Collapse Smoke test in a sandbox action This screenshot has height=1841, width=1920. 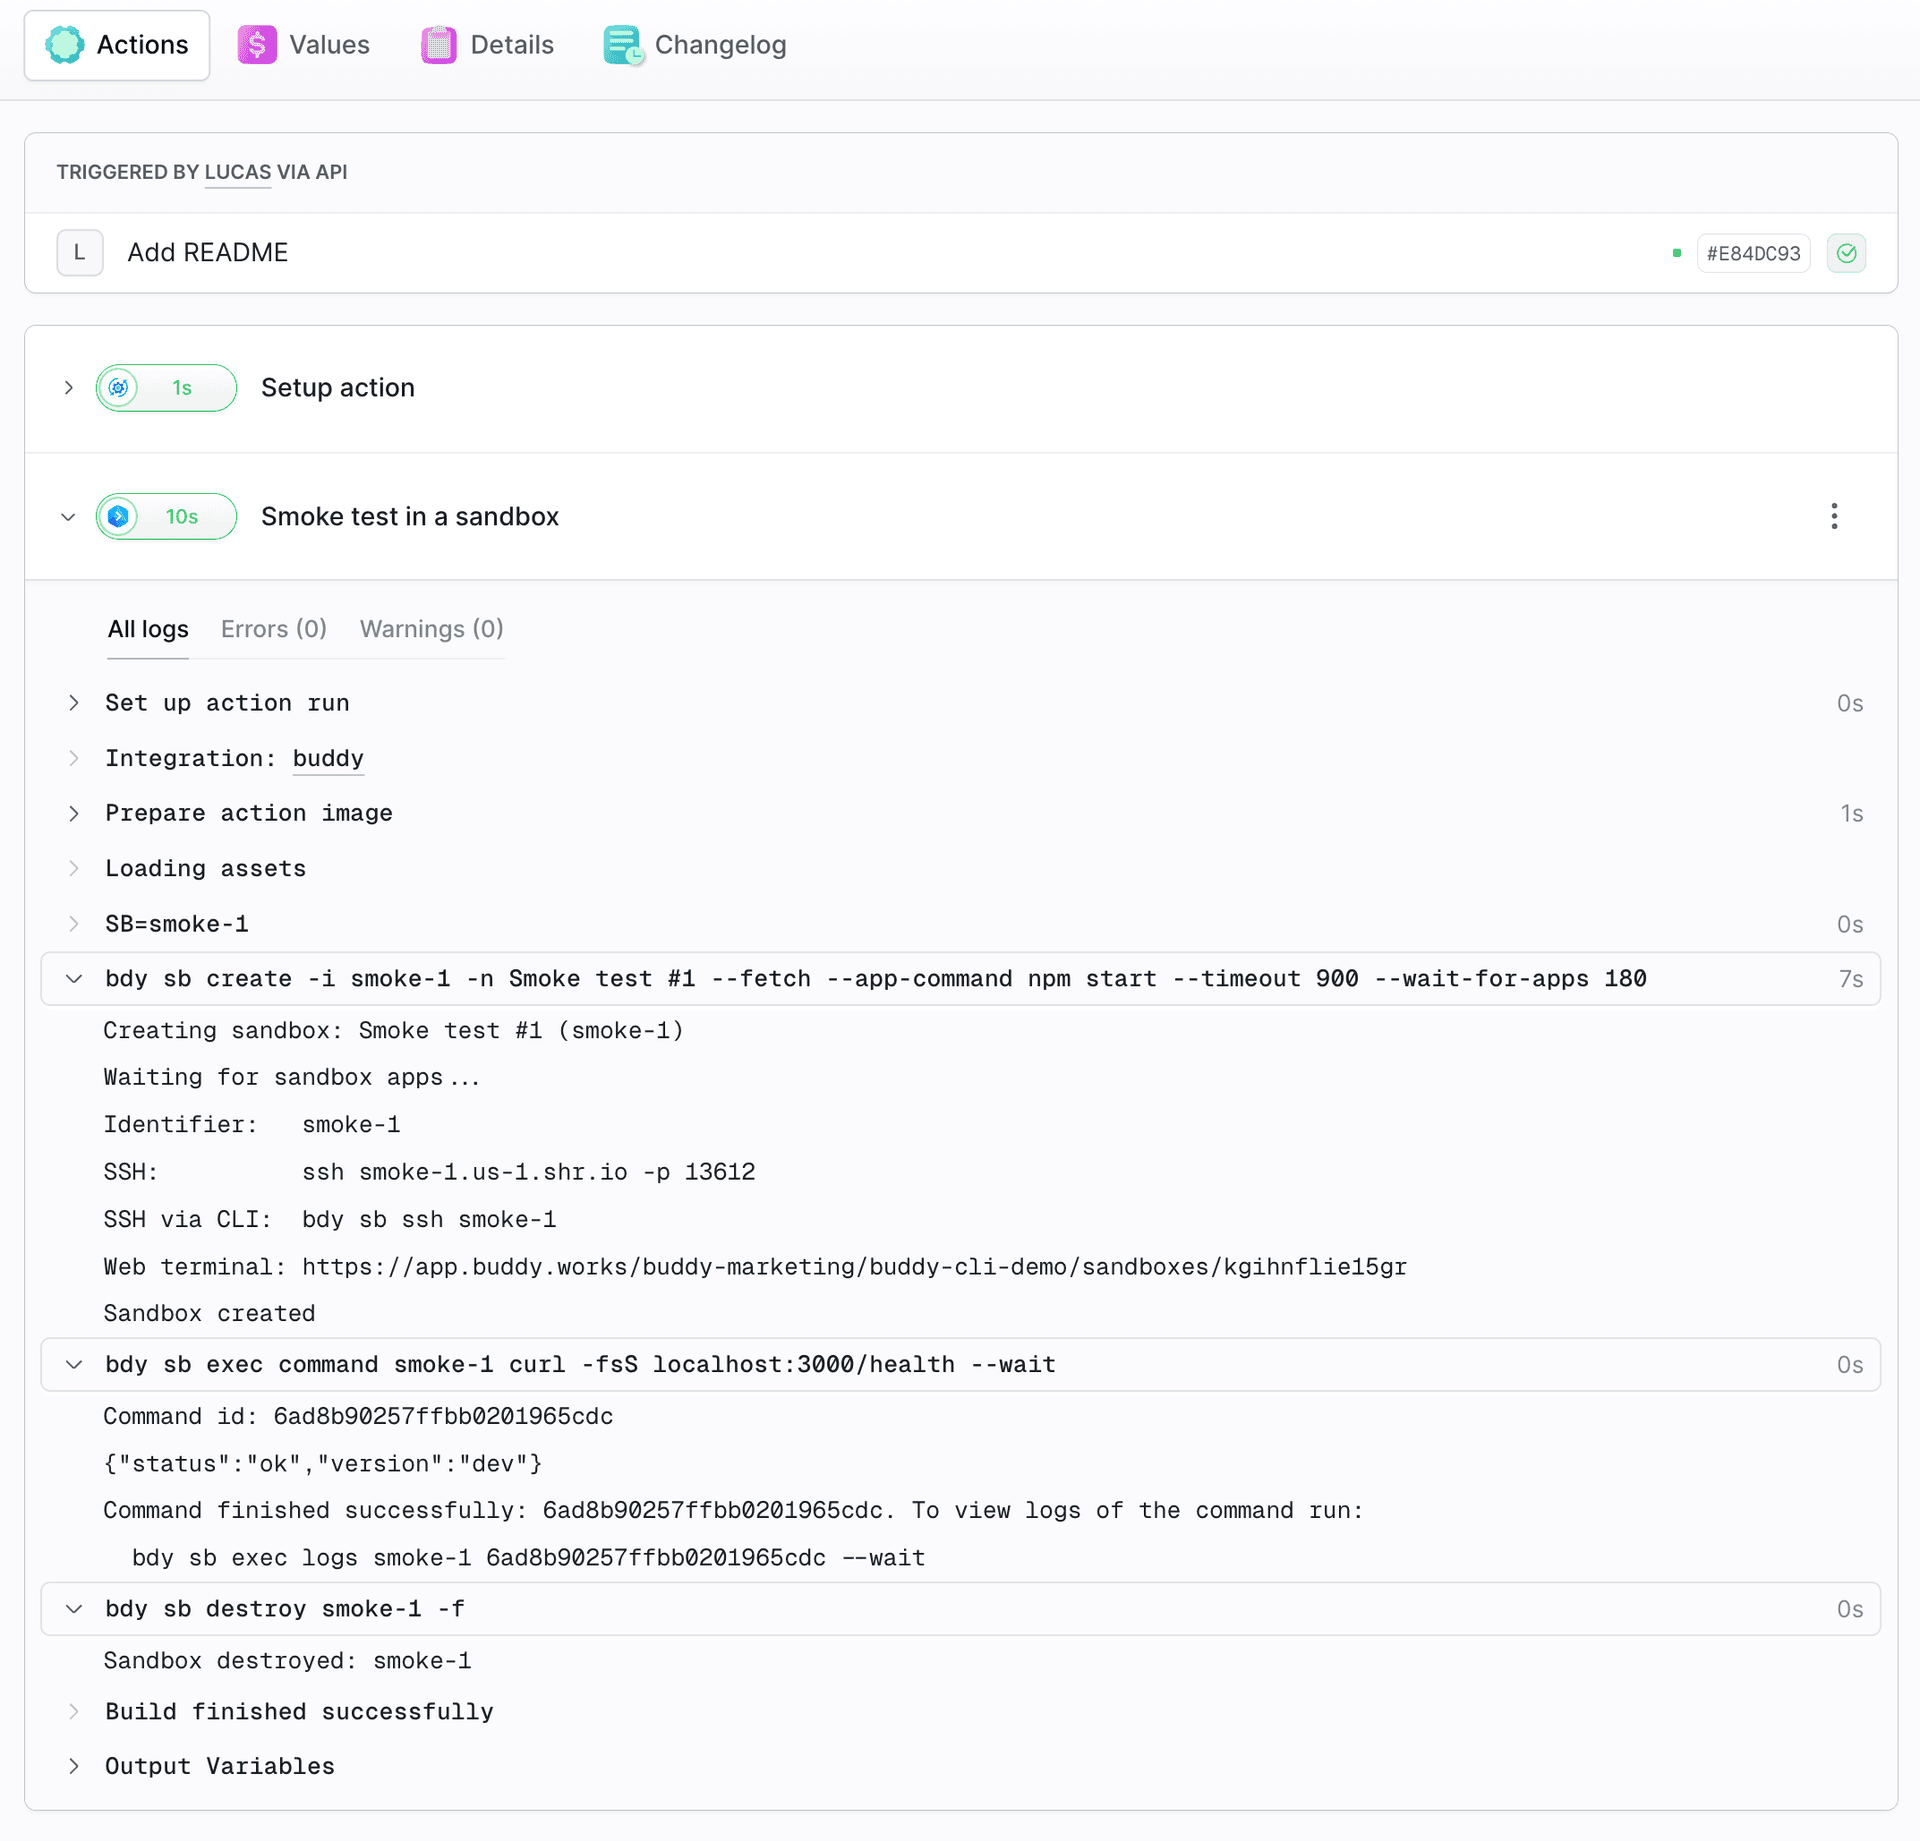pyautogui.click(x=68, y=517)
